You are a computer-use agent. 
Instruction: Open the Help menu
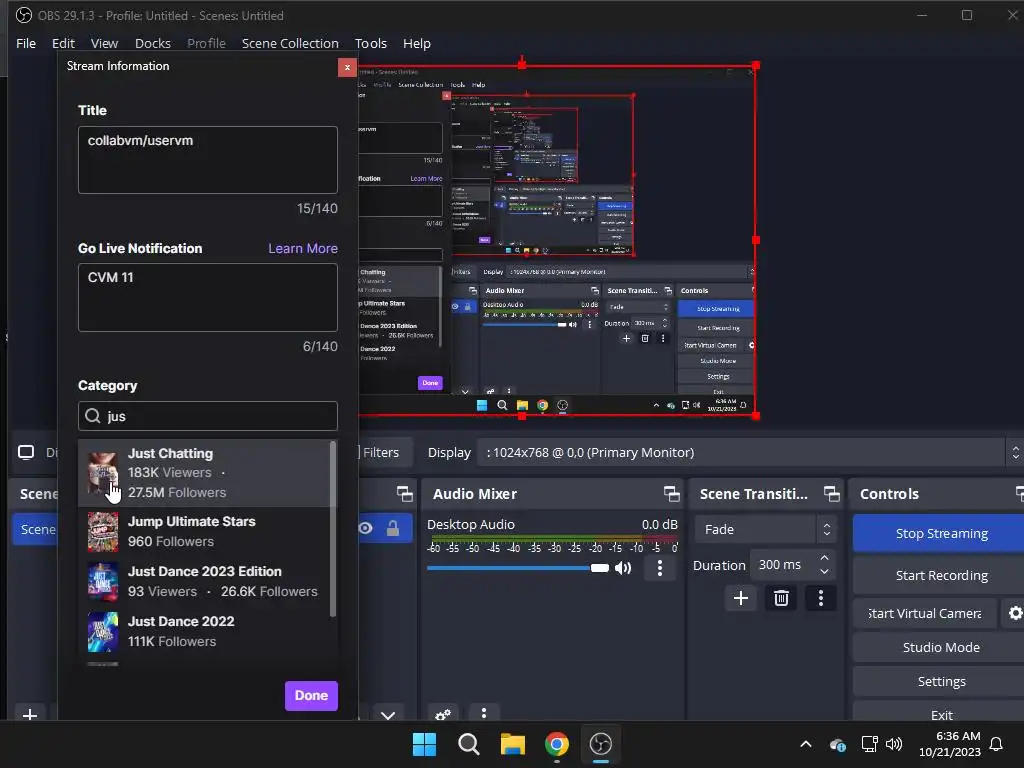[x=417, y=44]
